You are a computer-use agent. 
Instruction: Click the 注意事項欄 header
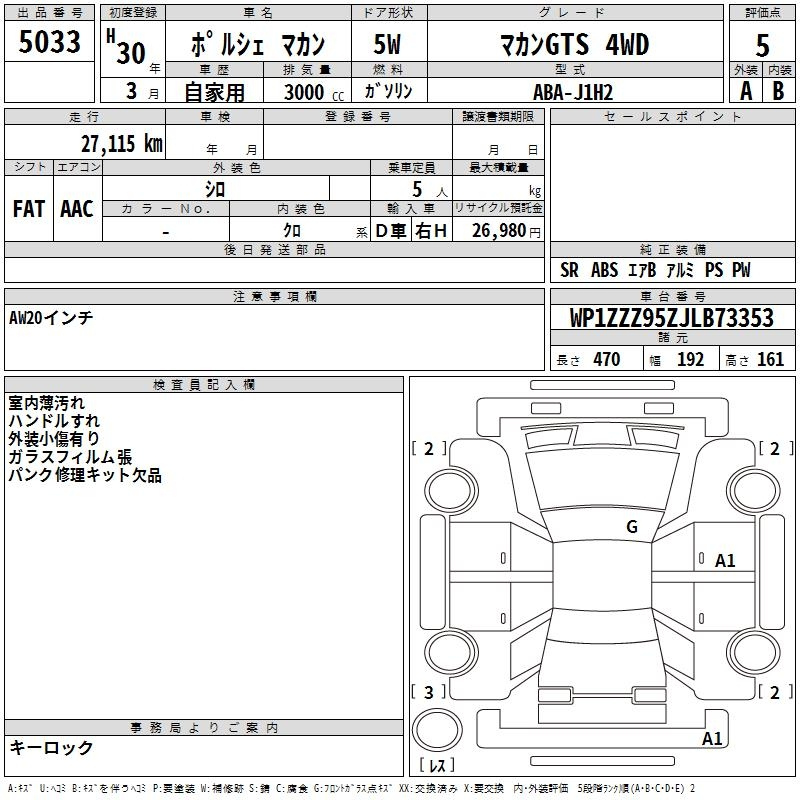(274, 296)
